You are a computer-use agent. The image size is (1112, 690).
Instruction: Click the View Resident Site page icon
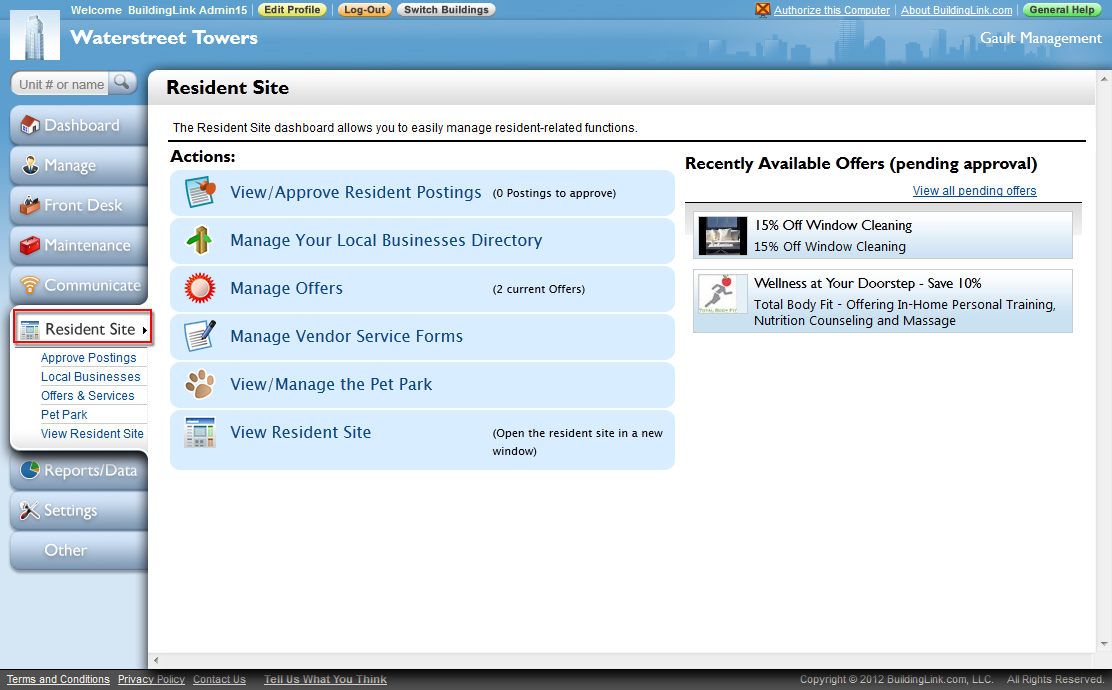[x=200, y=433]
